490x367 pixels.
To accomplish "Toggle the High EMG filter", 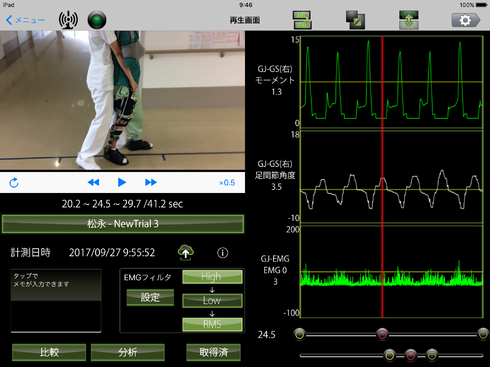I will point(212,277).
